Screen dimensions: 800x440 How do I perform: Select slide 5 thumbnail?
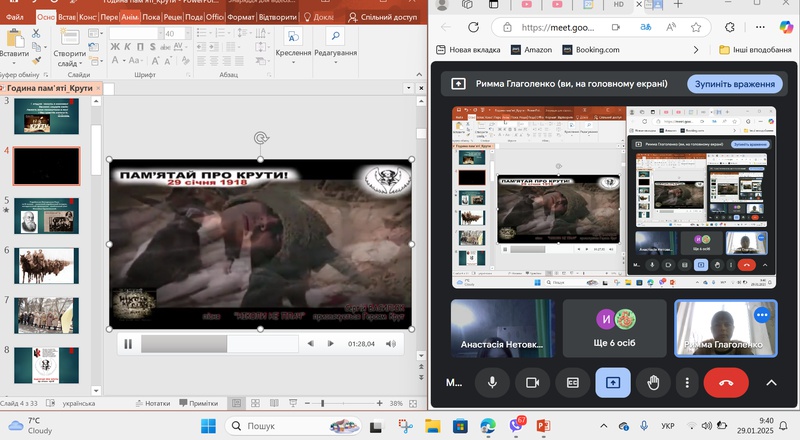coord(46,216)
